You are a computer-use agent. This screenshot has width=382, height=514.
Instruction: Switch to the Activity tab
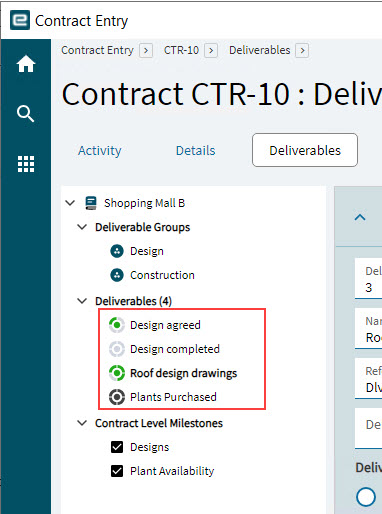tap(99, 150)
